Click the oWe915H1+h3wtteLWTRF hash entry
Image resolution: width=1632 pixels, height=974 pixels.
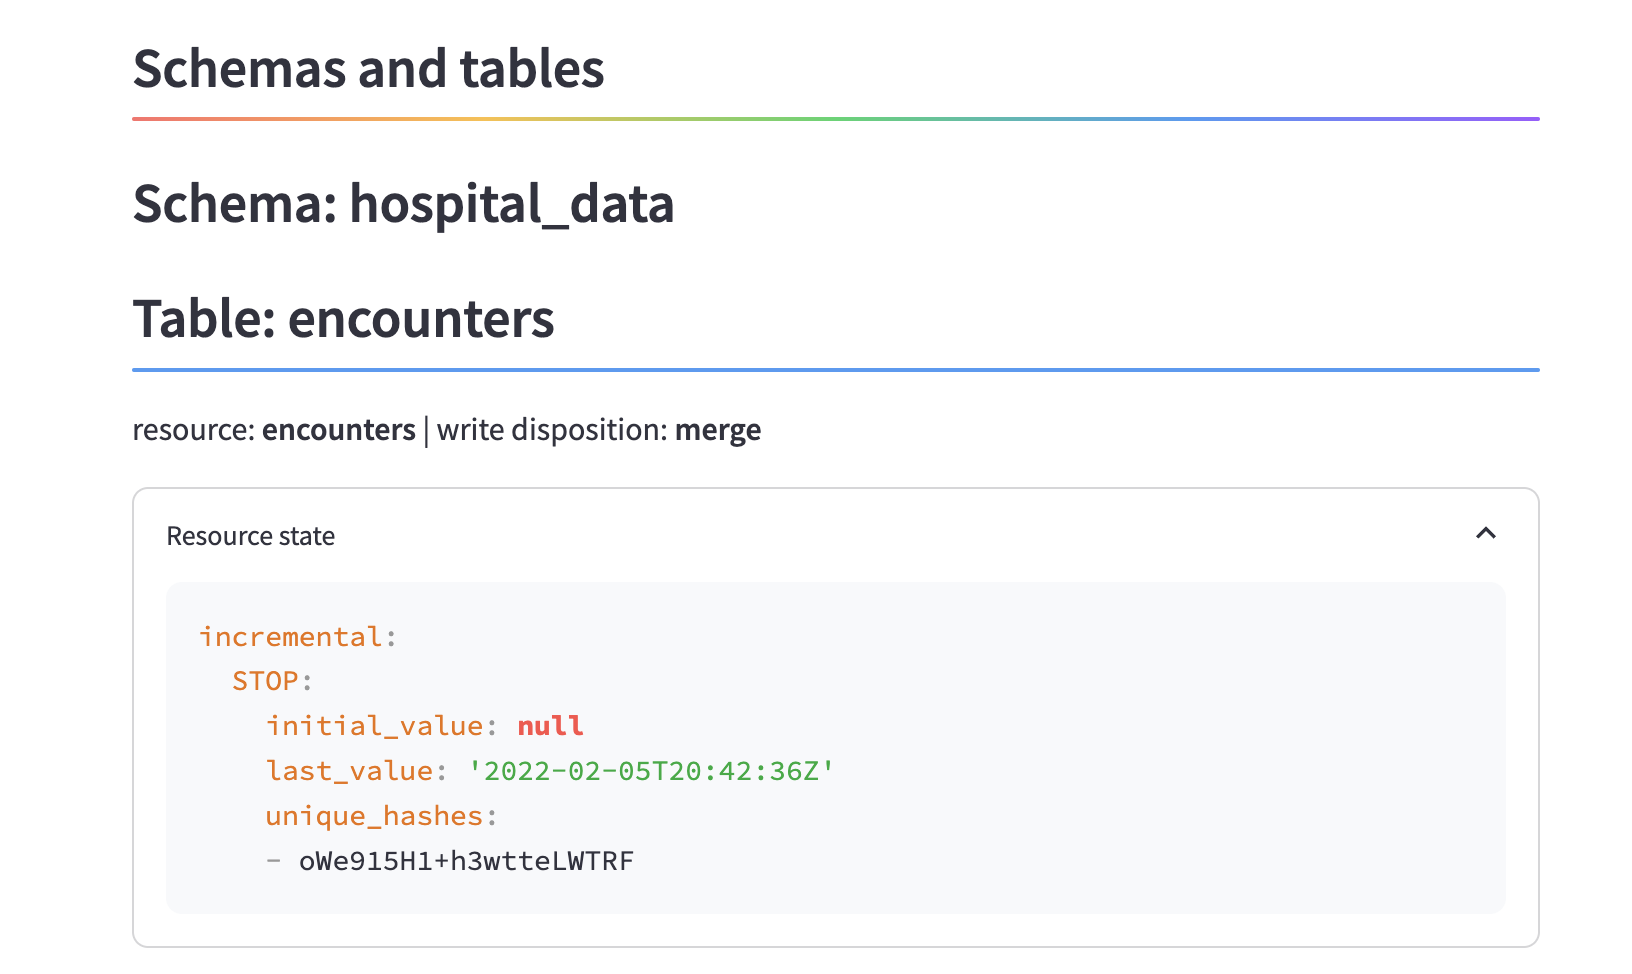tap(467, 861)
